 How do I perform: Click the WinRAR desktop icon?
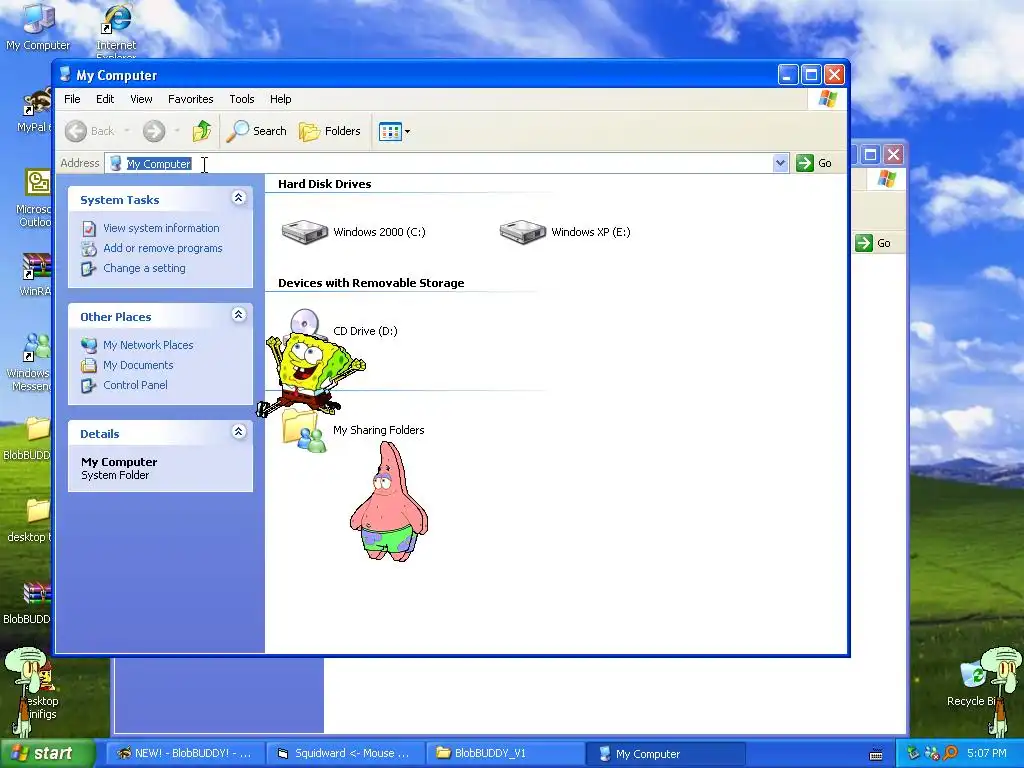click(x=37, y=274)
